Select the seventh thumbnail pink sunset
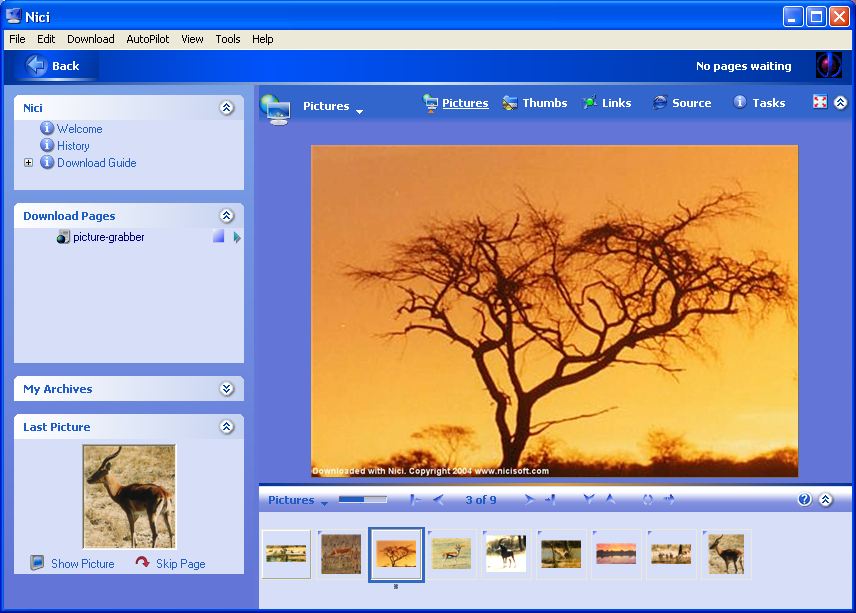856x613 pixels. click(x=616, y=554)
